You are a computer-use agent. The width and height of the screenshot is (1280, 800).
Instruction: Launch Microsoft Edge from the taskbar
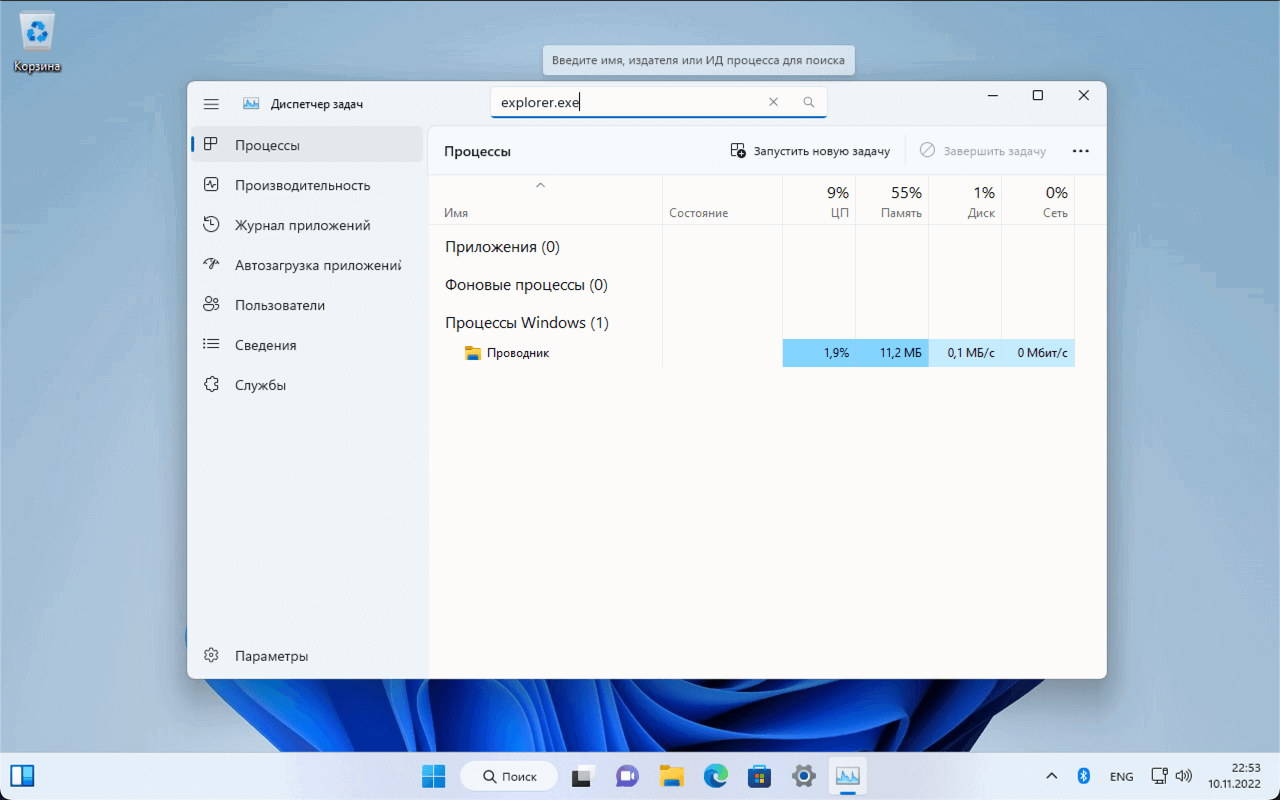click(715, 776)
